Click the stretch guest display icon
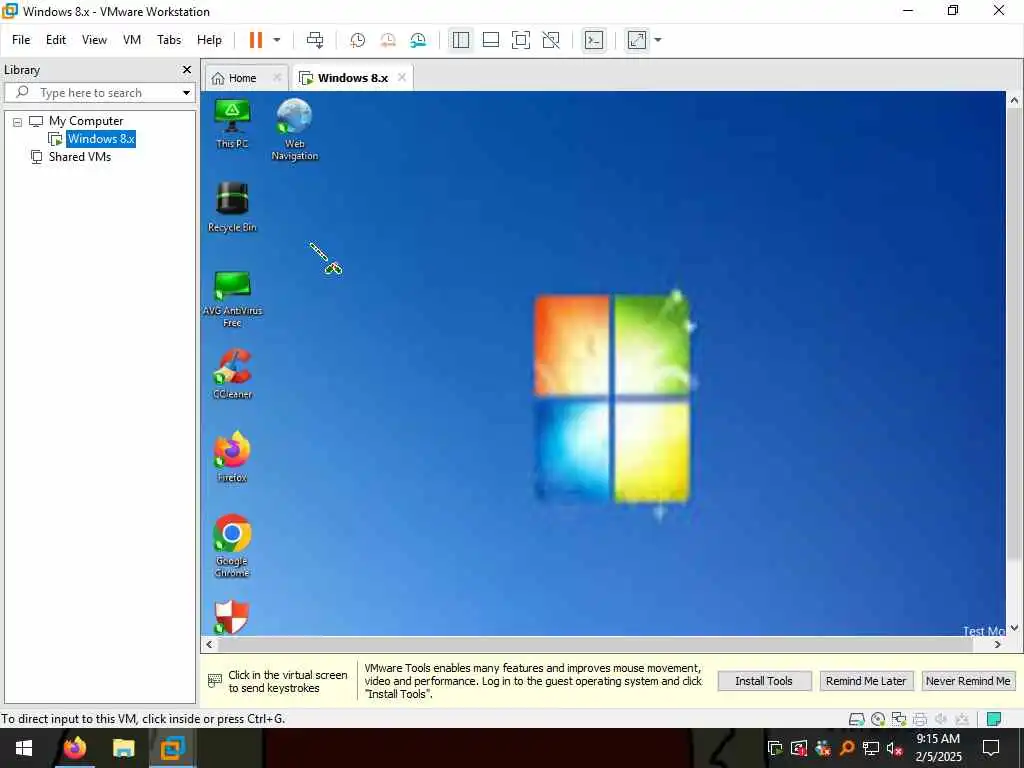The width and height of the screenshot is (1024, 768). 637,40
